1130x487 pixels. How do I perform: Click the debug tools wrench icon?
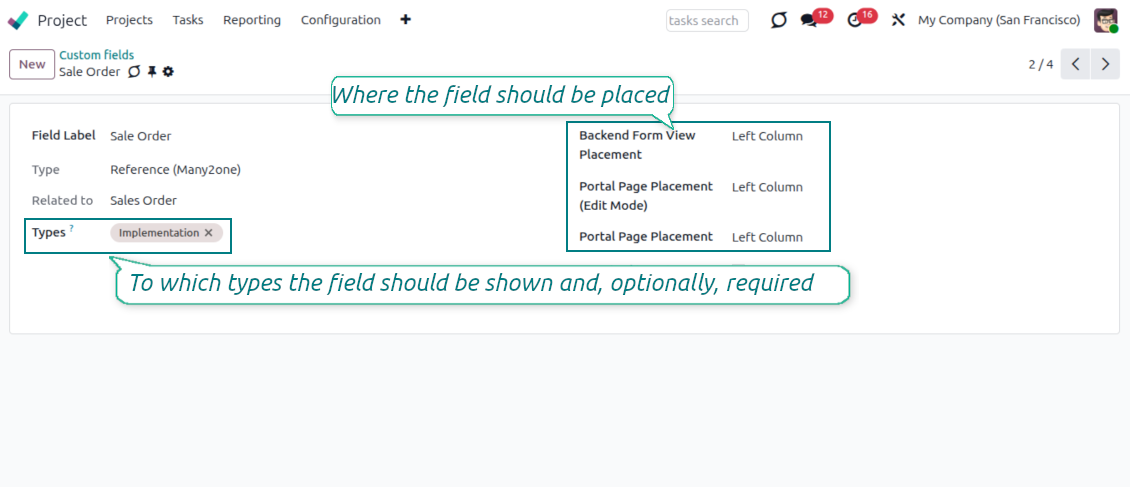click(898, 20)
